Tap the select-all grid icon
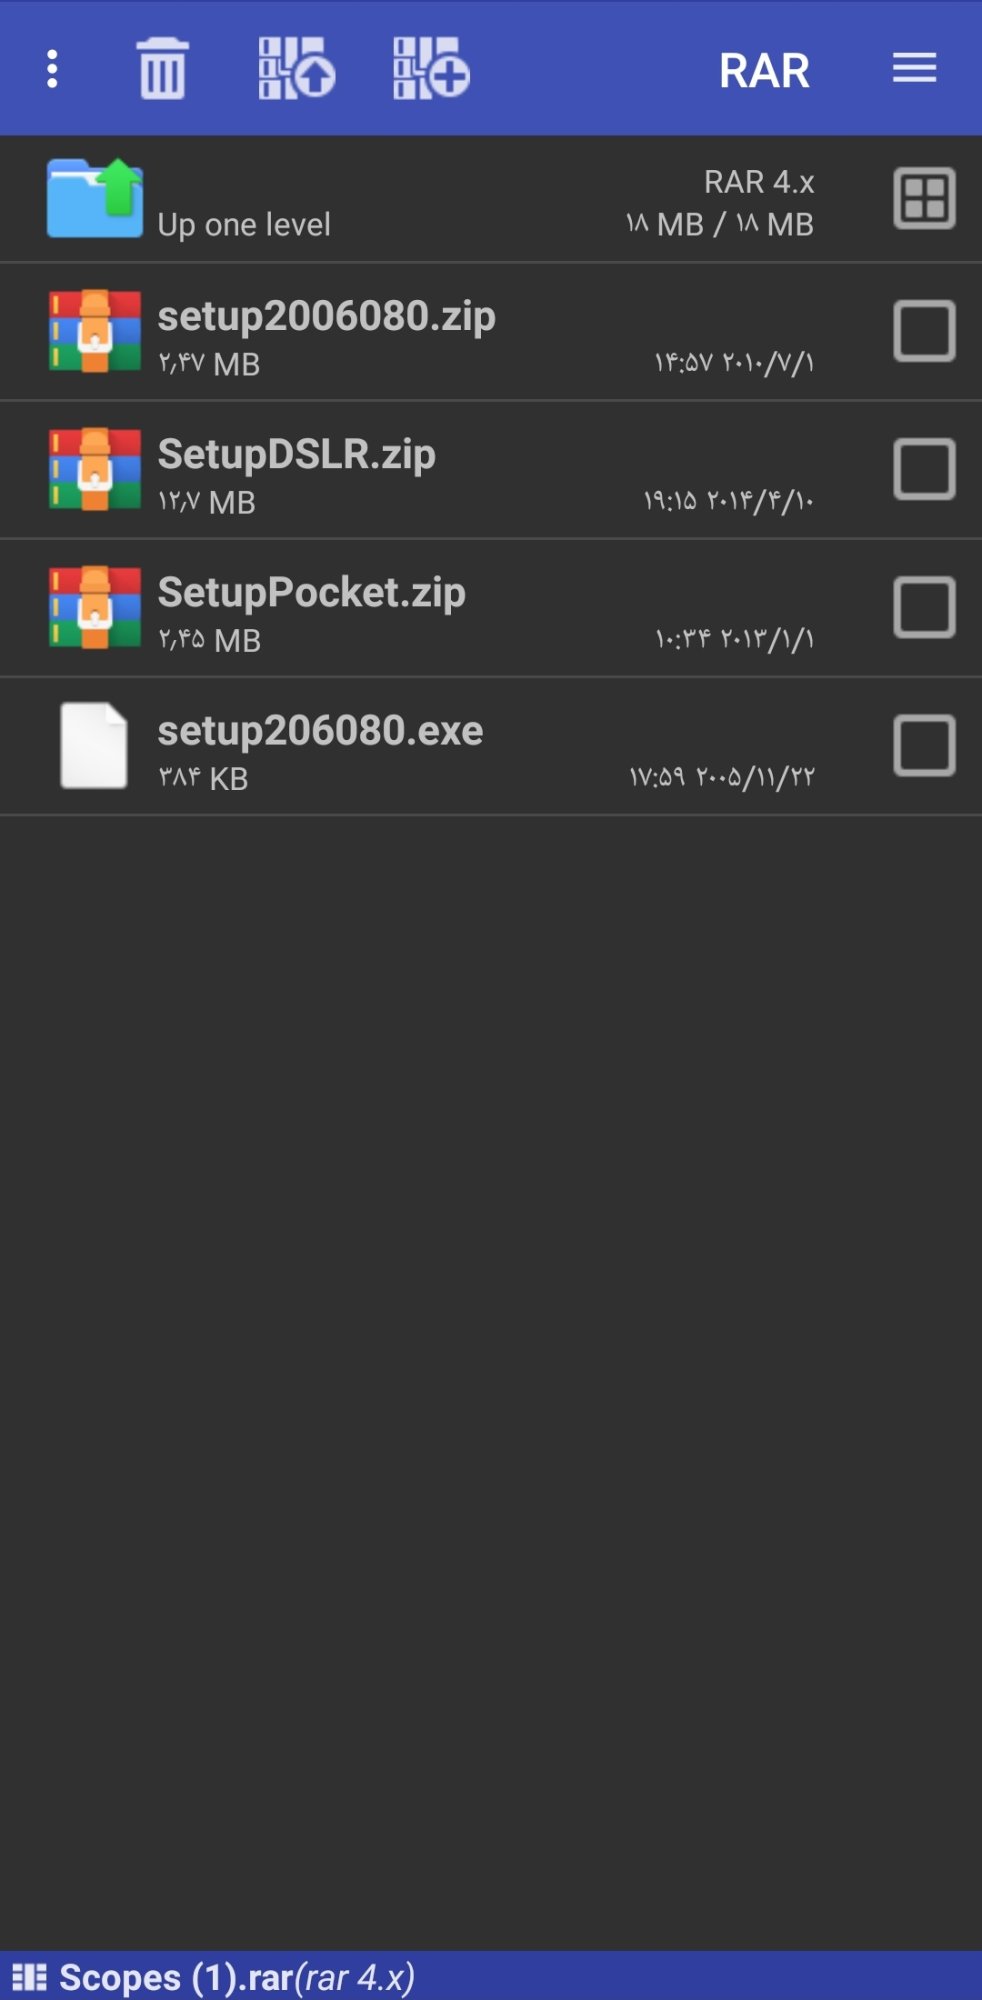Viewport: 982px width, 2000px height. [924, 198]
